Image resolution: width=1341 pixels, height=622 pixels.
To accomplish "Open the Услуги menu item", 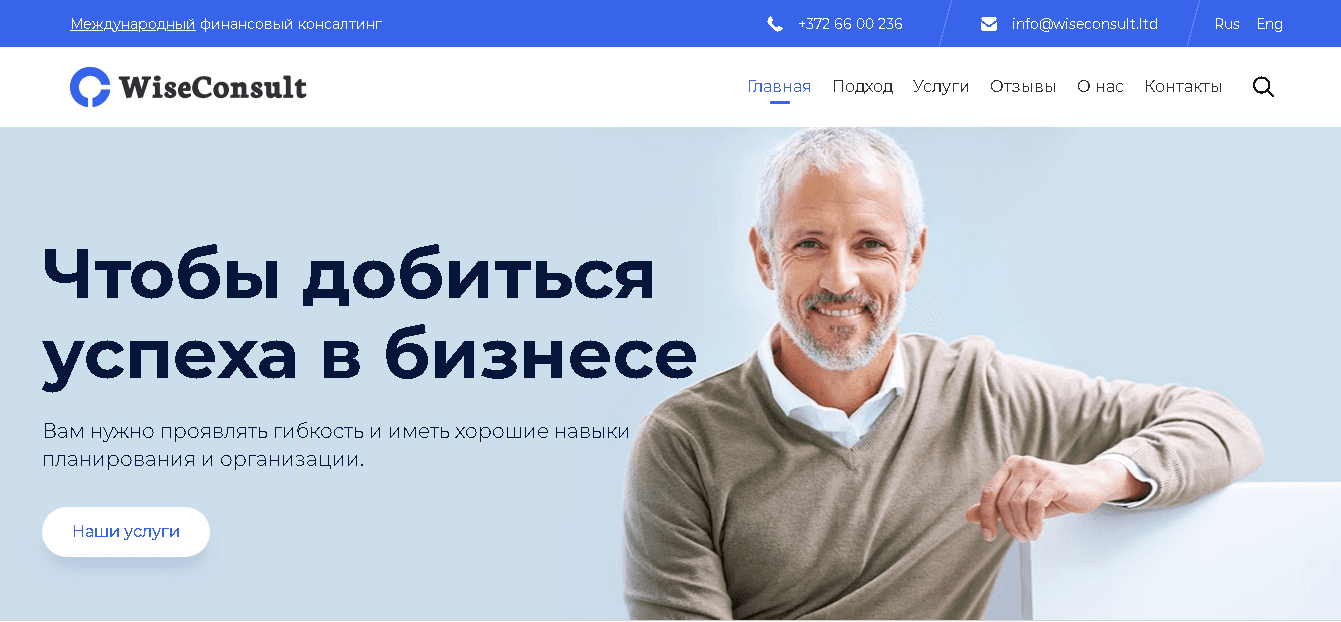I will [941, 87].
